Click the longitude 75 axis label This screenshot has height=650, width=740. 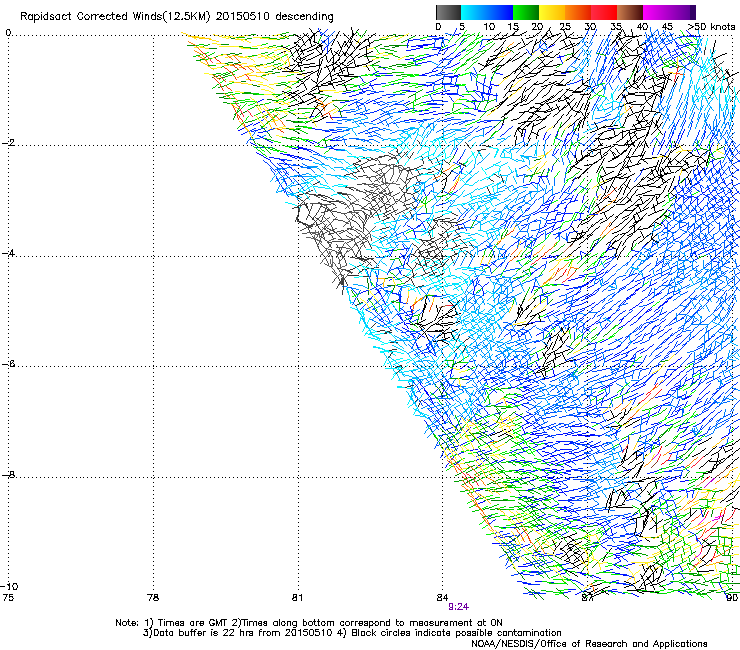8,598
